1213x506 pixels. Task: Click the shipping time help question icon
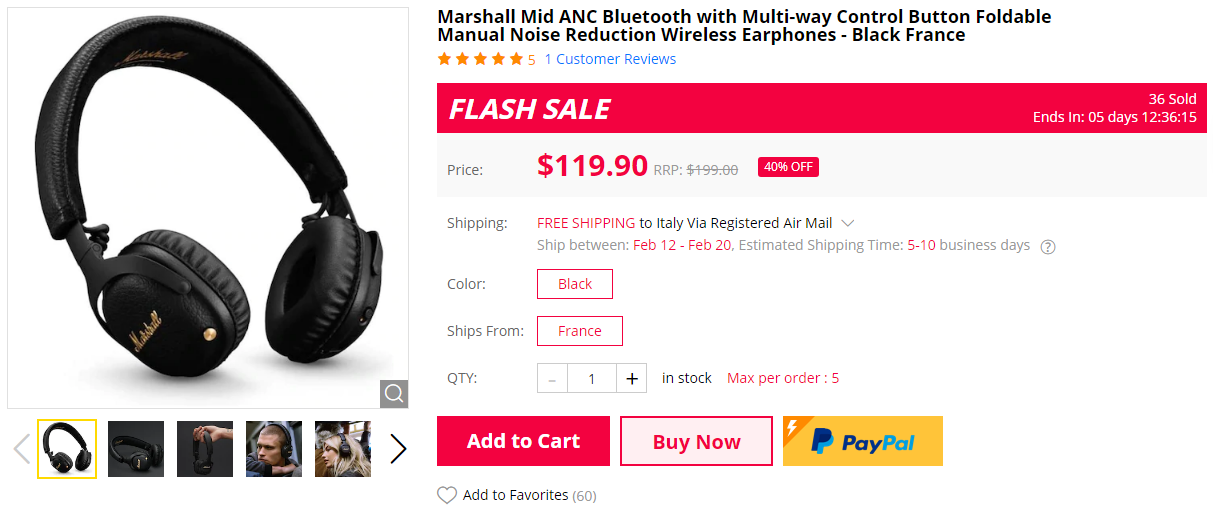pos(1048,247)
